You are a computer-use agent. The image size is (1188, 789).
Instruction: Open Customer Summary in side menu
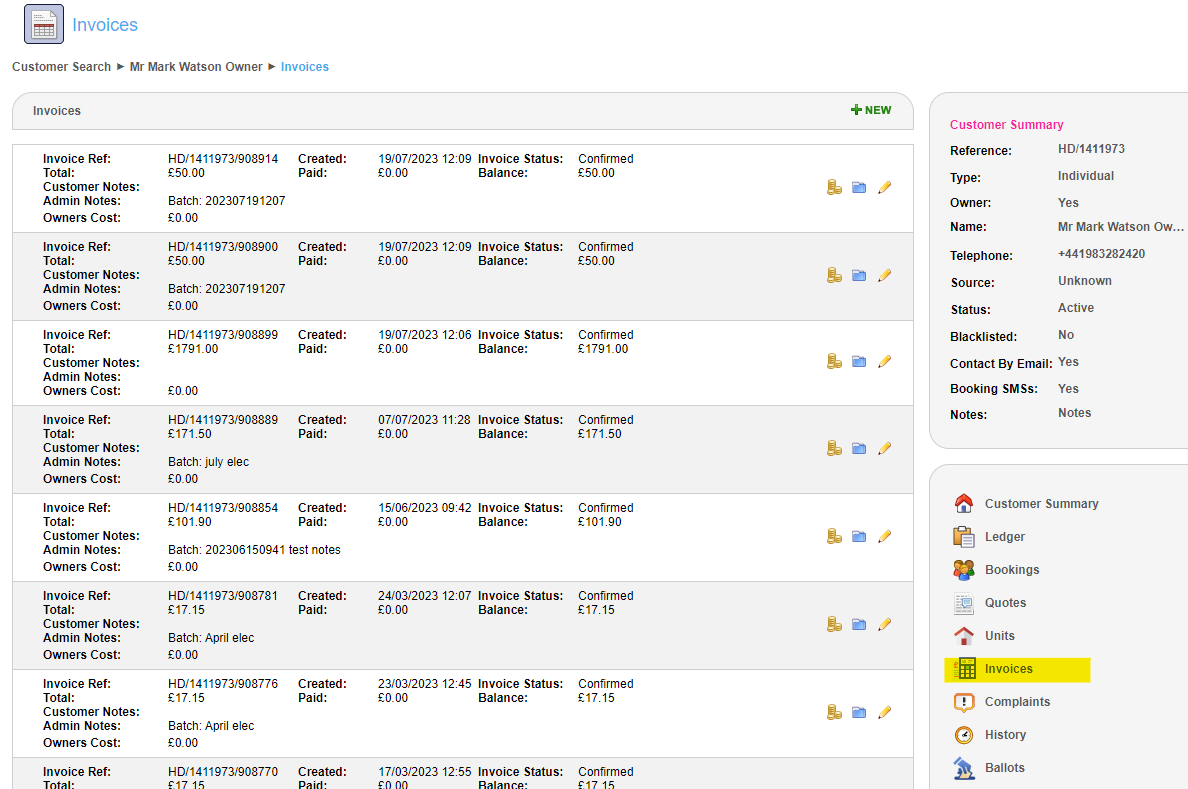(1042, 503)
